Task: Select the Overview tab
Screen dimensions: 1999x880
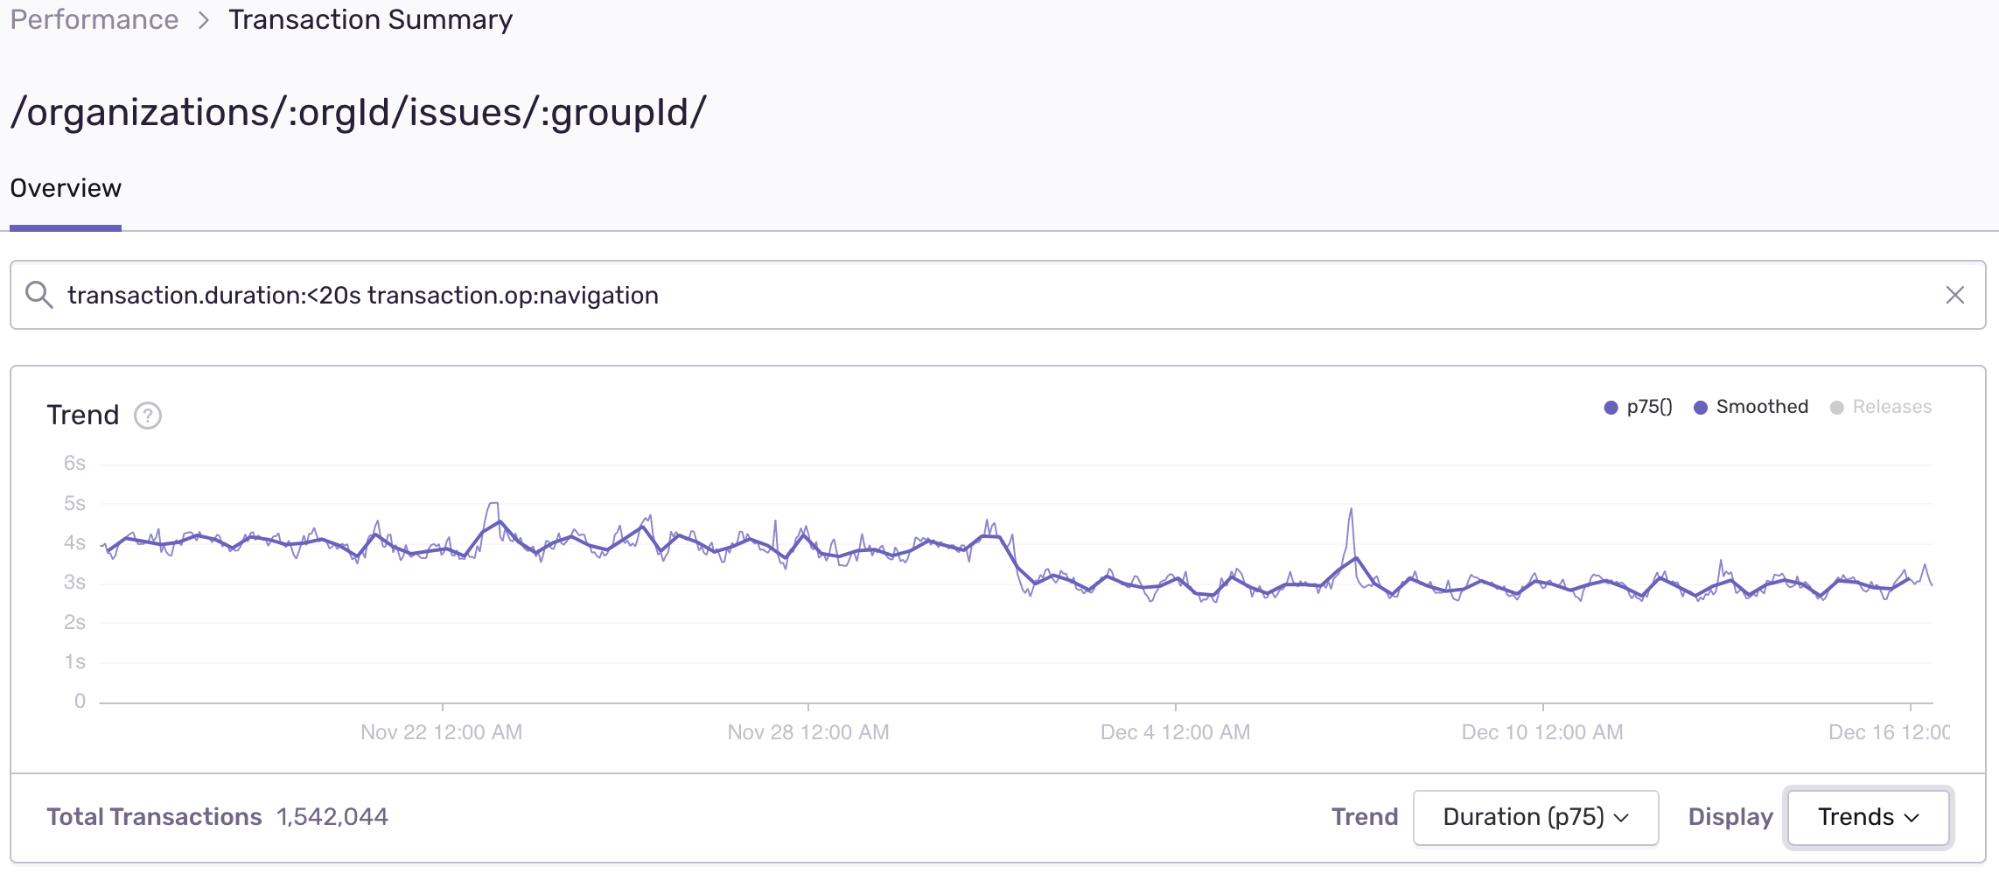Action: 66,189
